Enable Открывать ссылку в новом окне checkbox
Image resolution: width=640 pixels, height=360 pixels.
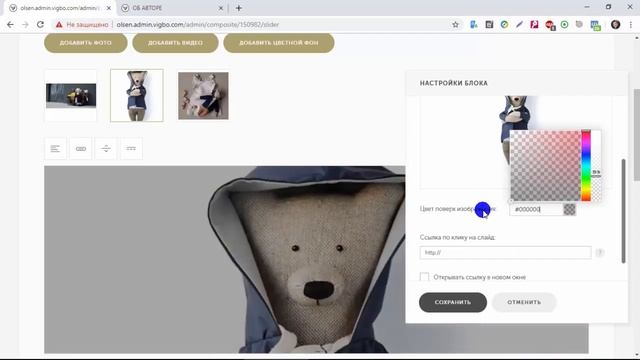click(x=424, y=277)
